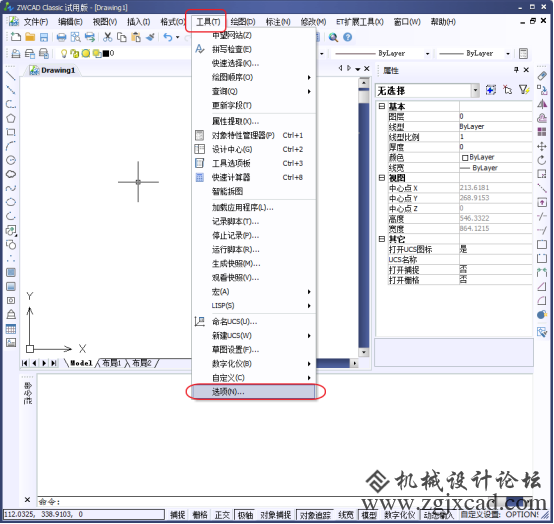The width and height of the screenshot is (554, 524).
Task: Click the zoom magnifier icon beside Help
Action: [x=333, y=37]
